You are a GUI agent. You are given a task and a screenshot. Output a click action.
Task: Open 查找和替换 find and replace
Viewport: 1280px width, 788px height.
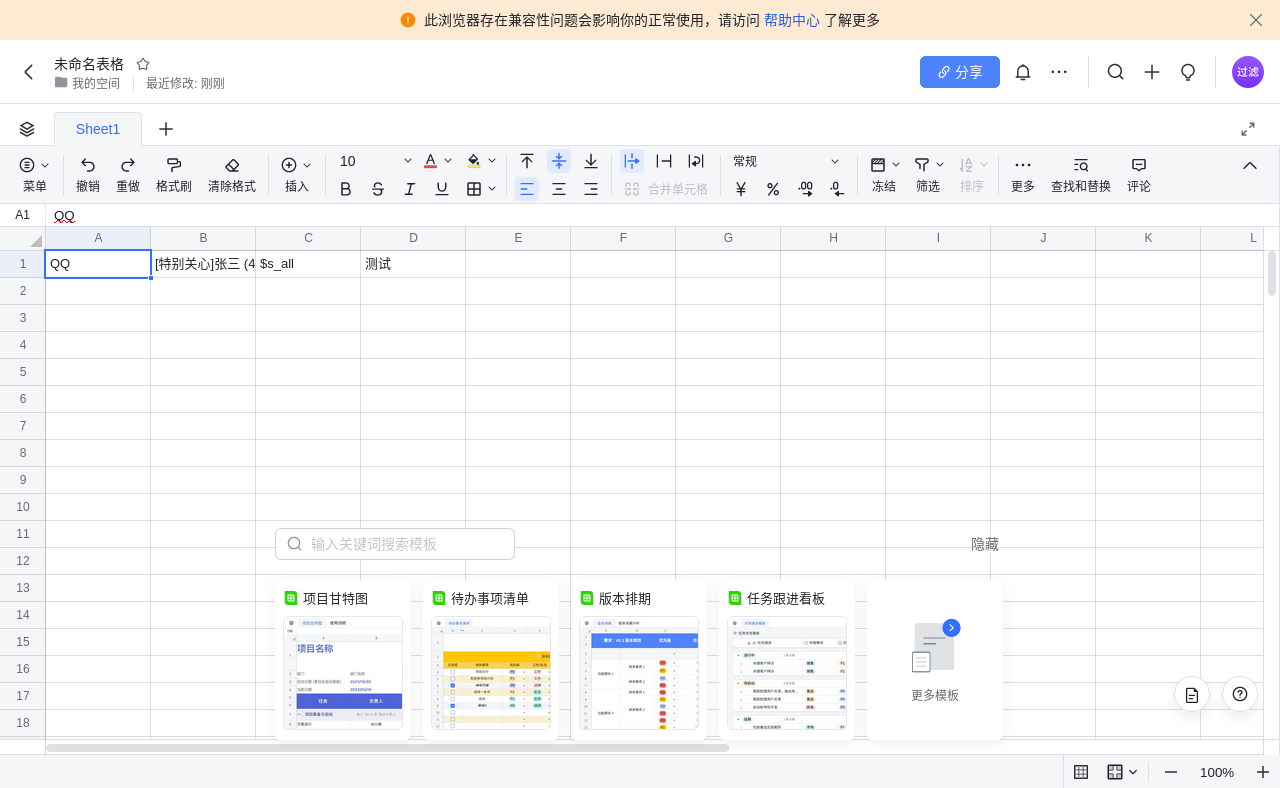tap(1081, 174)
